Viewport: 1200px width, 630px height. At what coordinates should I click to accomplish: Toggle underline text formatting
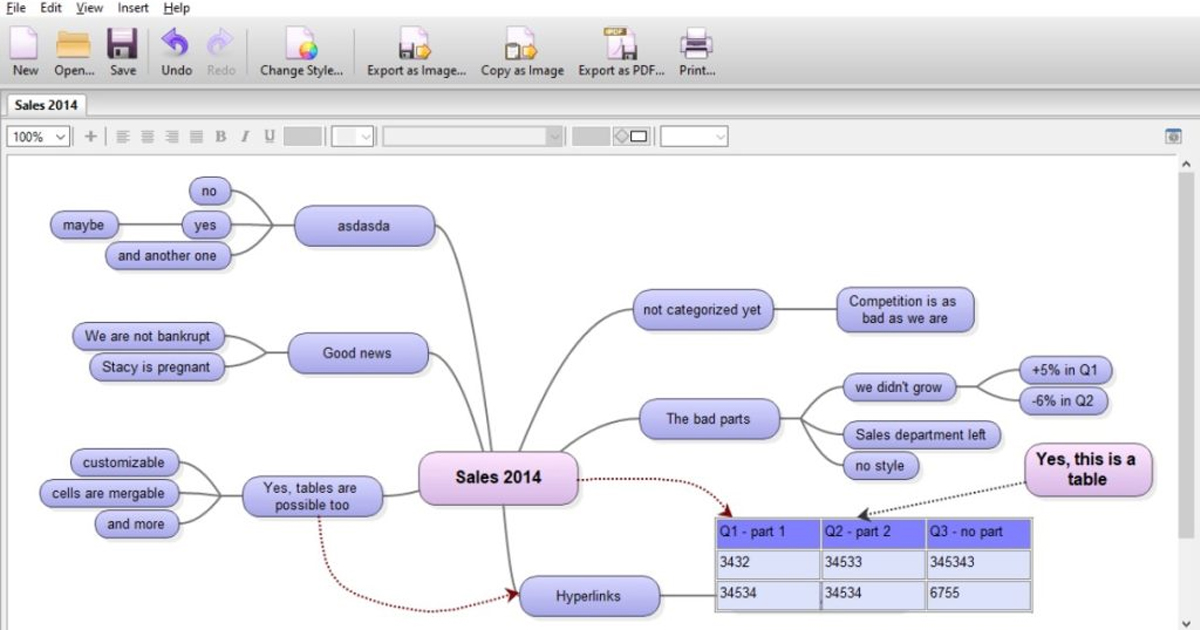pyautogui.click(x=269, y=137)
